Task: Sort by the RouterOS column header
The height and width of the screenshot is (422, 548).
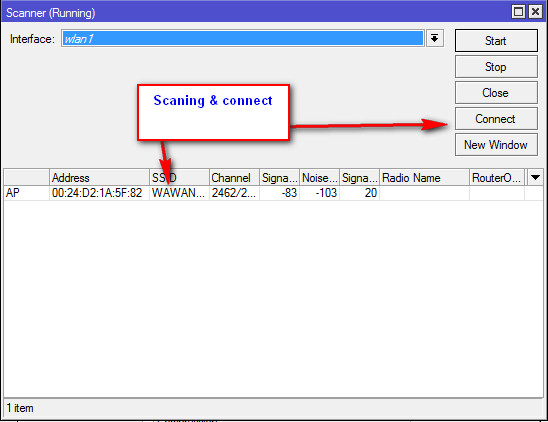Action: click(497, 178)
